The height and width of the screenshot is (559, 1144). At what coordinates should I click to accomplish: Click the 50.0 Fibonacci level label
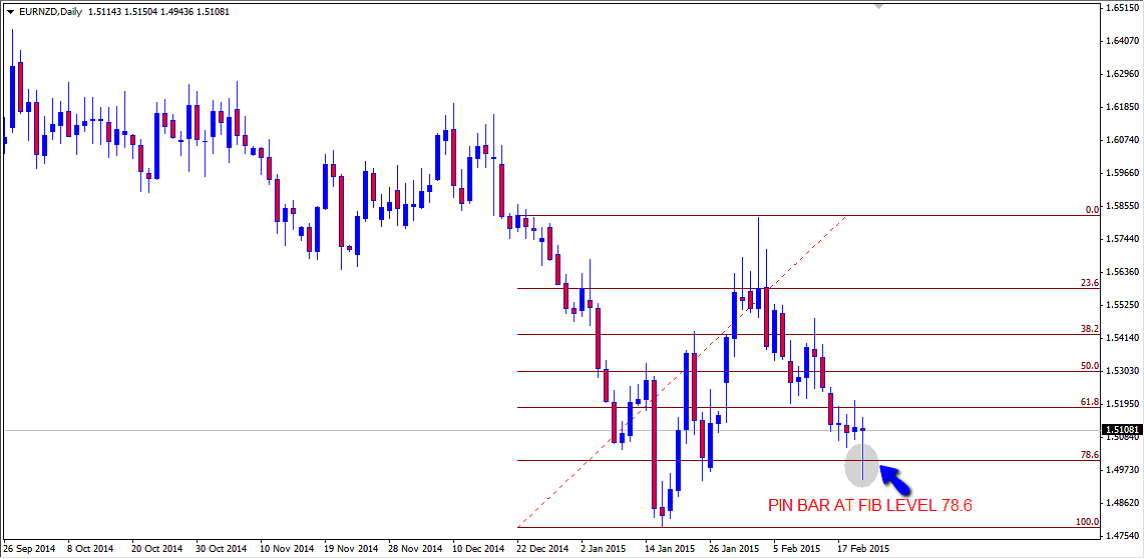(1090, 366)
